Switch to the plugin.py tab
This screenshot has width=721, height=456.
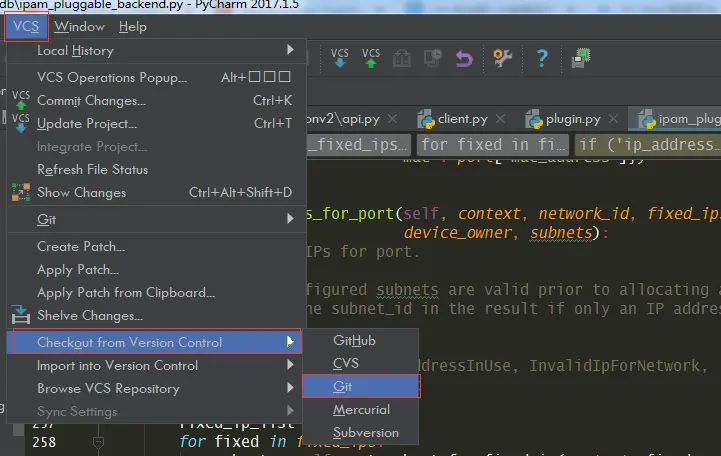tap(573, 119)
